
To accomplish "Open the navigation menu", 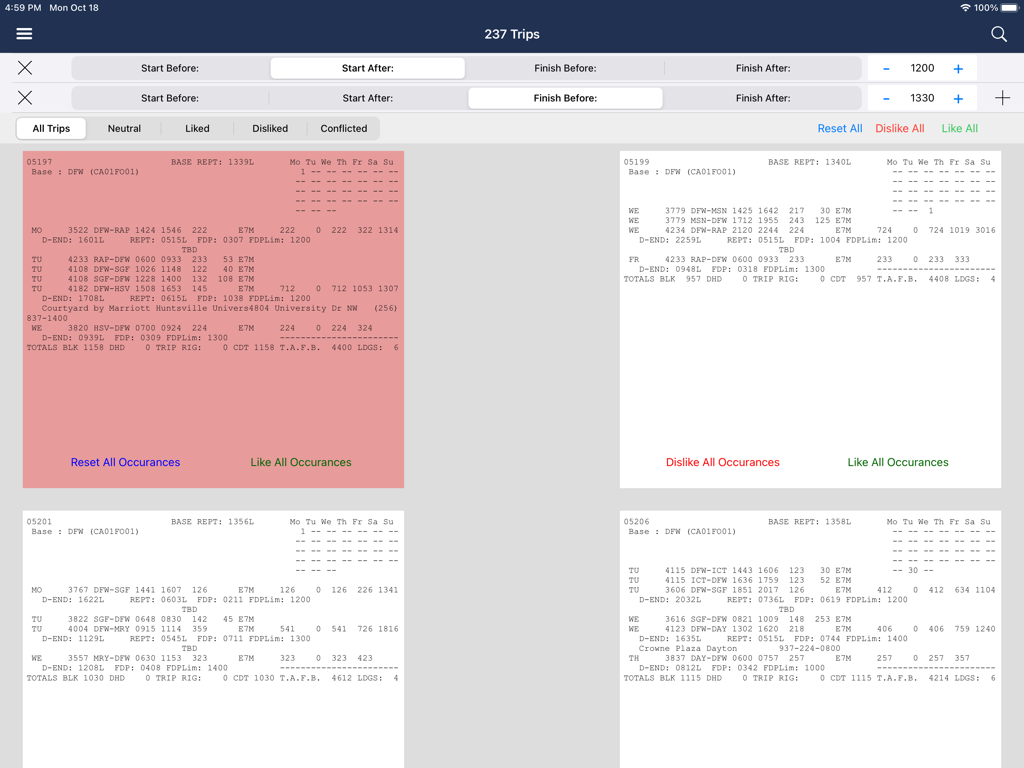I will pos(24,33).
